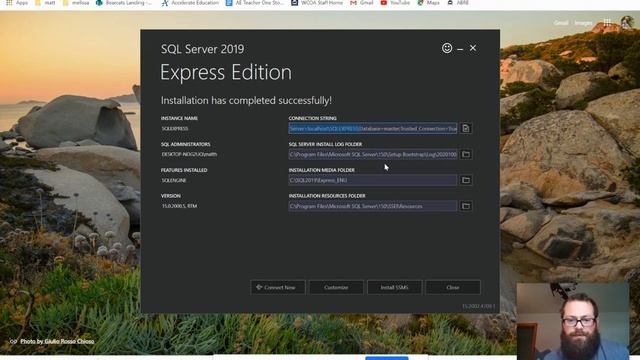Click the SQLEXPRESS instance name value

pyautogui.click(x=175, y=129)
